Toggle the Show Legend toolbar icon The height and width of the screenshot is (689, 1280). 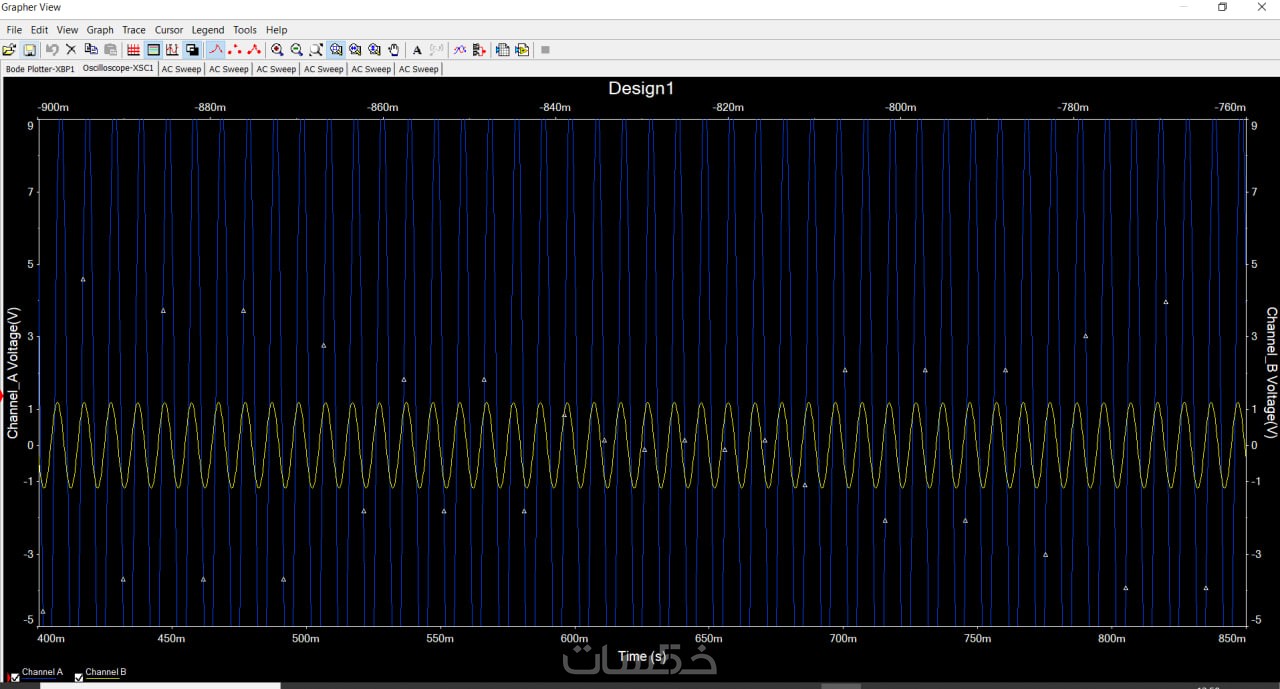point(153,49)
